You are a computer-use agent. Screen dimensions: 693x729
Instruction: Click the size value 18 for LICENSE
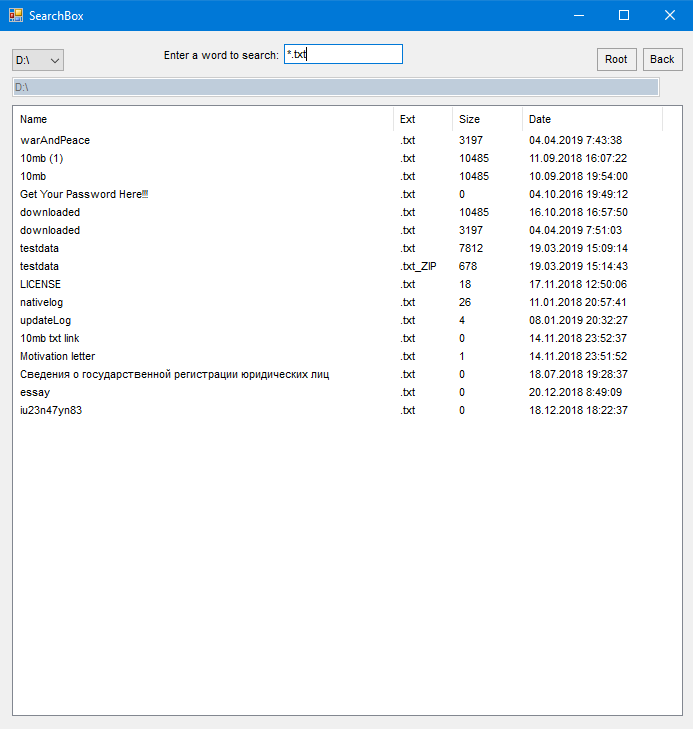pyautogui.click(x=465, y=284)
